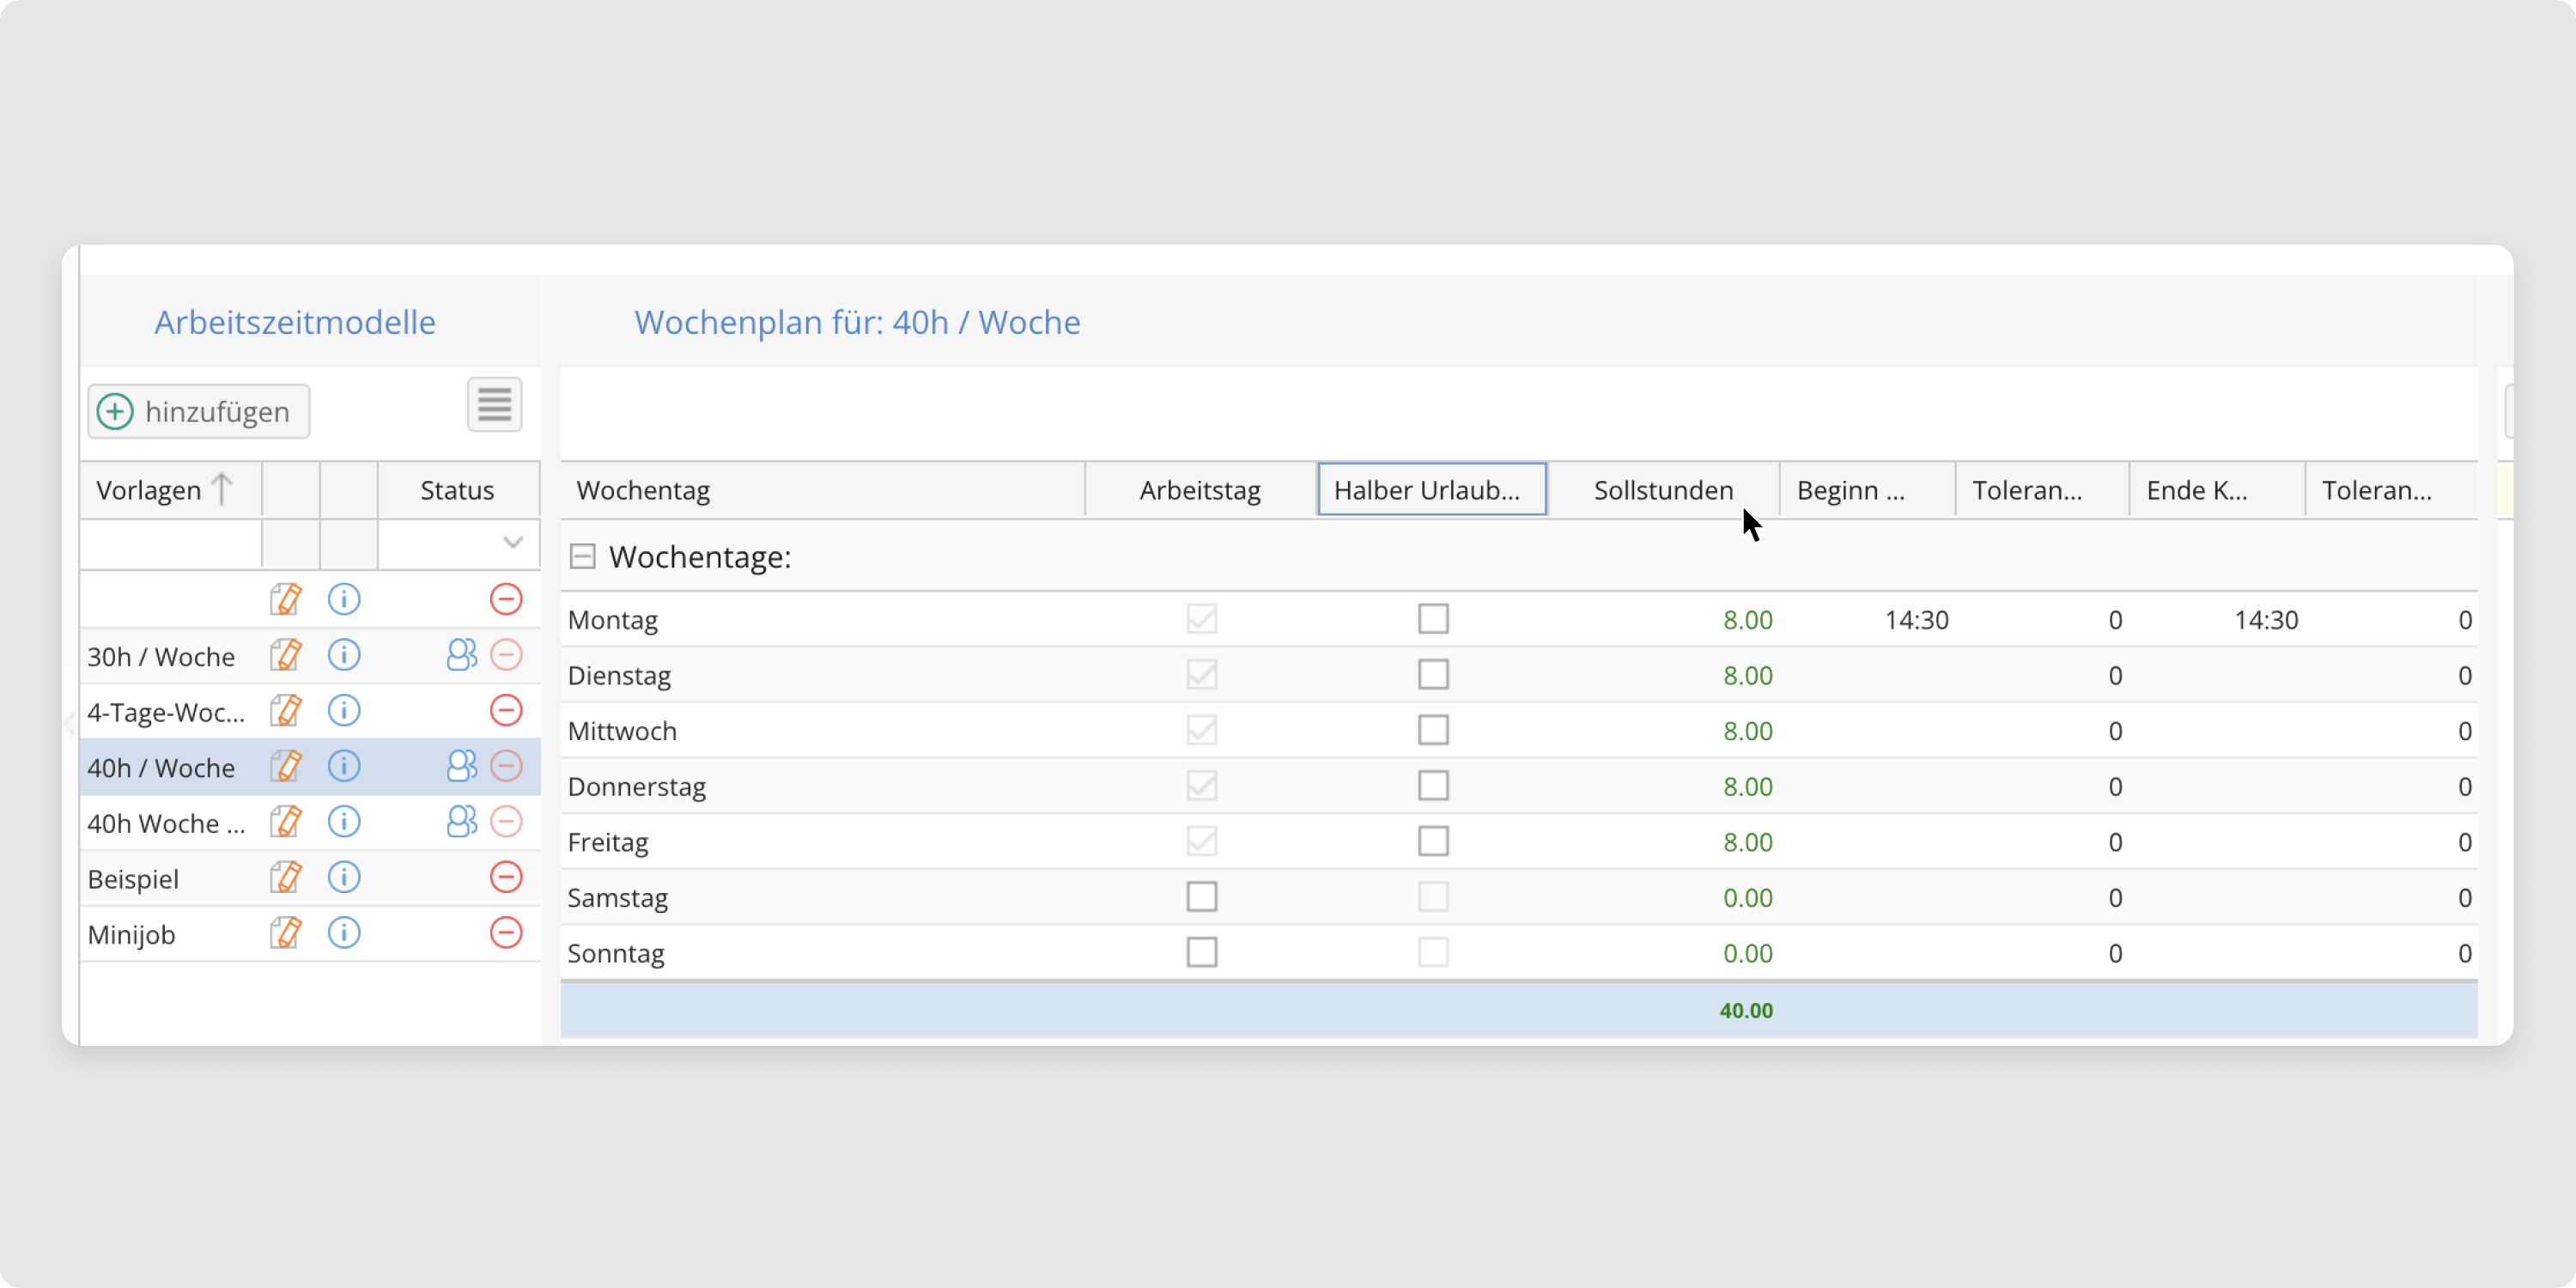Collapse the Wochentage group
Viewport: 2576px width, 1288px height.
[582, 557]
